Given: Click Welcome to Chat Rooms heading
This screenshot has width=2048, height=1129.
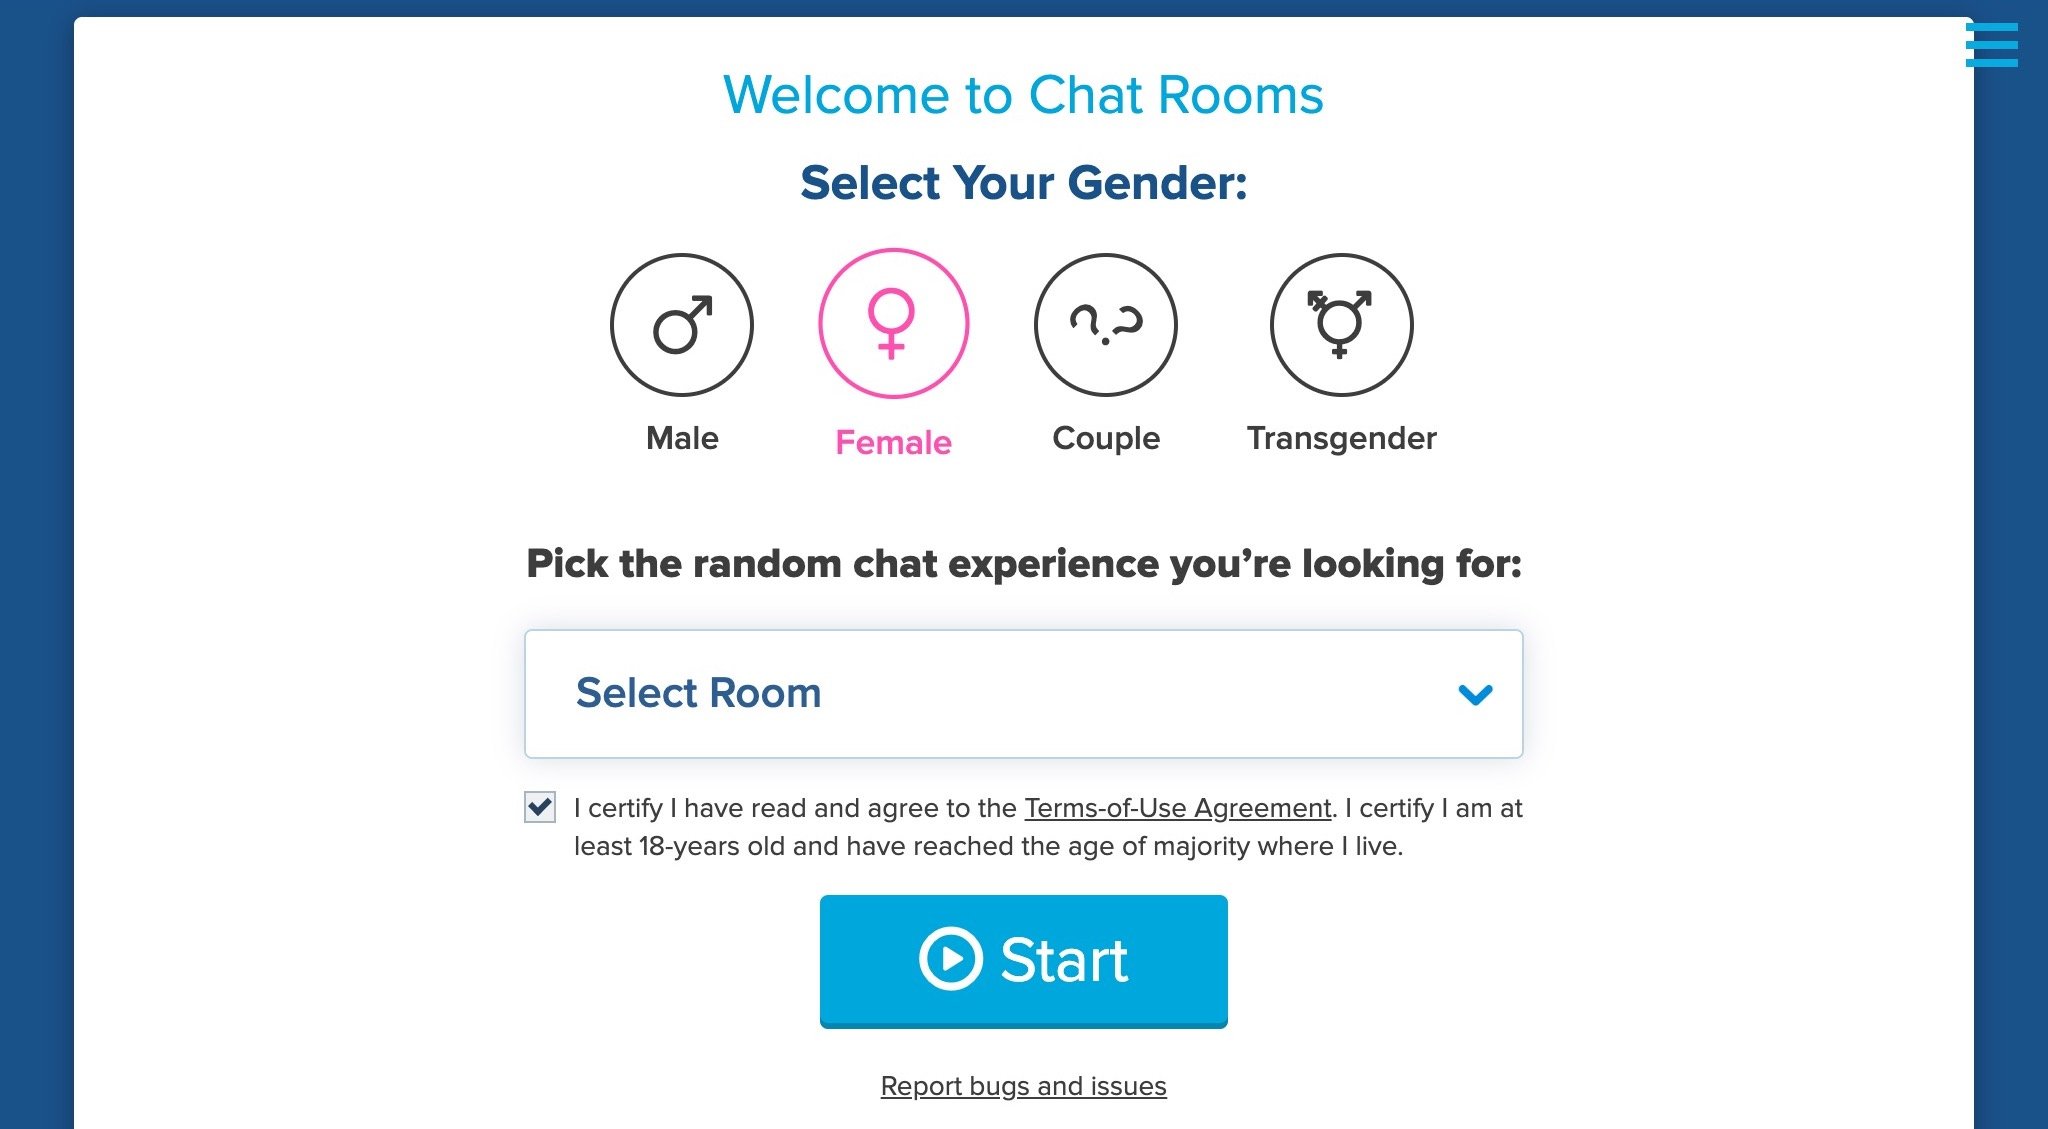Looking at the screenshot, I should (1023, 93).
